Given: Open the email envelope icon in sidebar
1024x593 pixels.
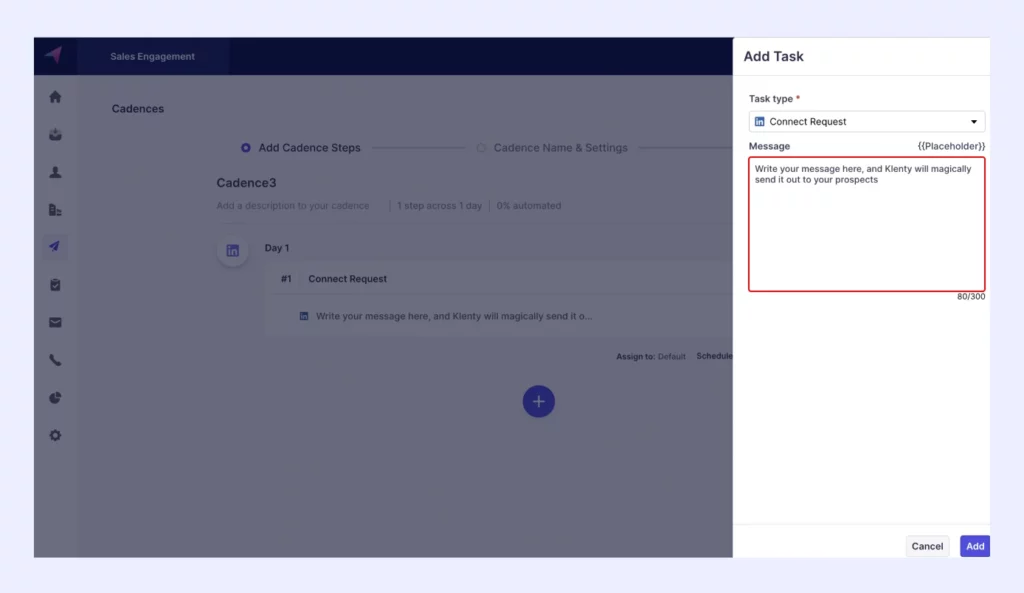Looking at the screenshot, I should point(55,322).
